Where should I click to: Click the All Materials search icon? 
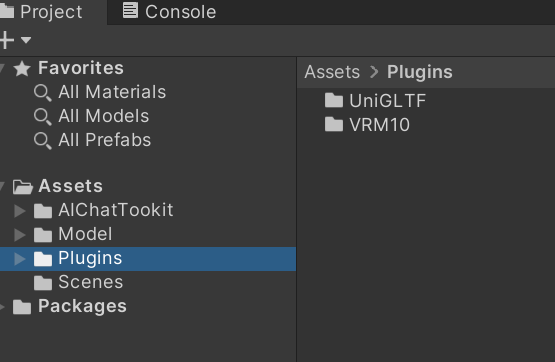(x=42, y=93)
